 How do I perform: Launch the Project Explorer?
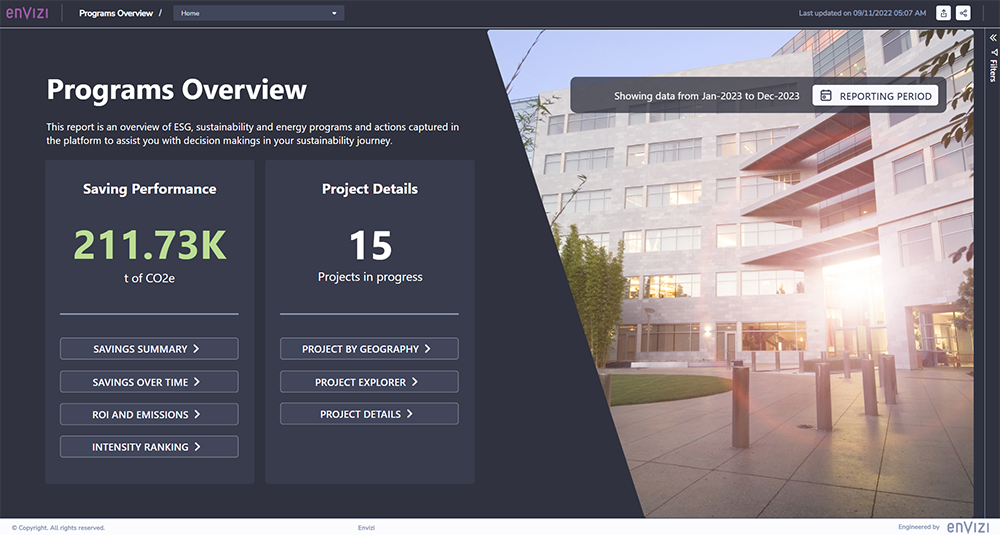click(369, 382)
